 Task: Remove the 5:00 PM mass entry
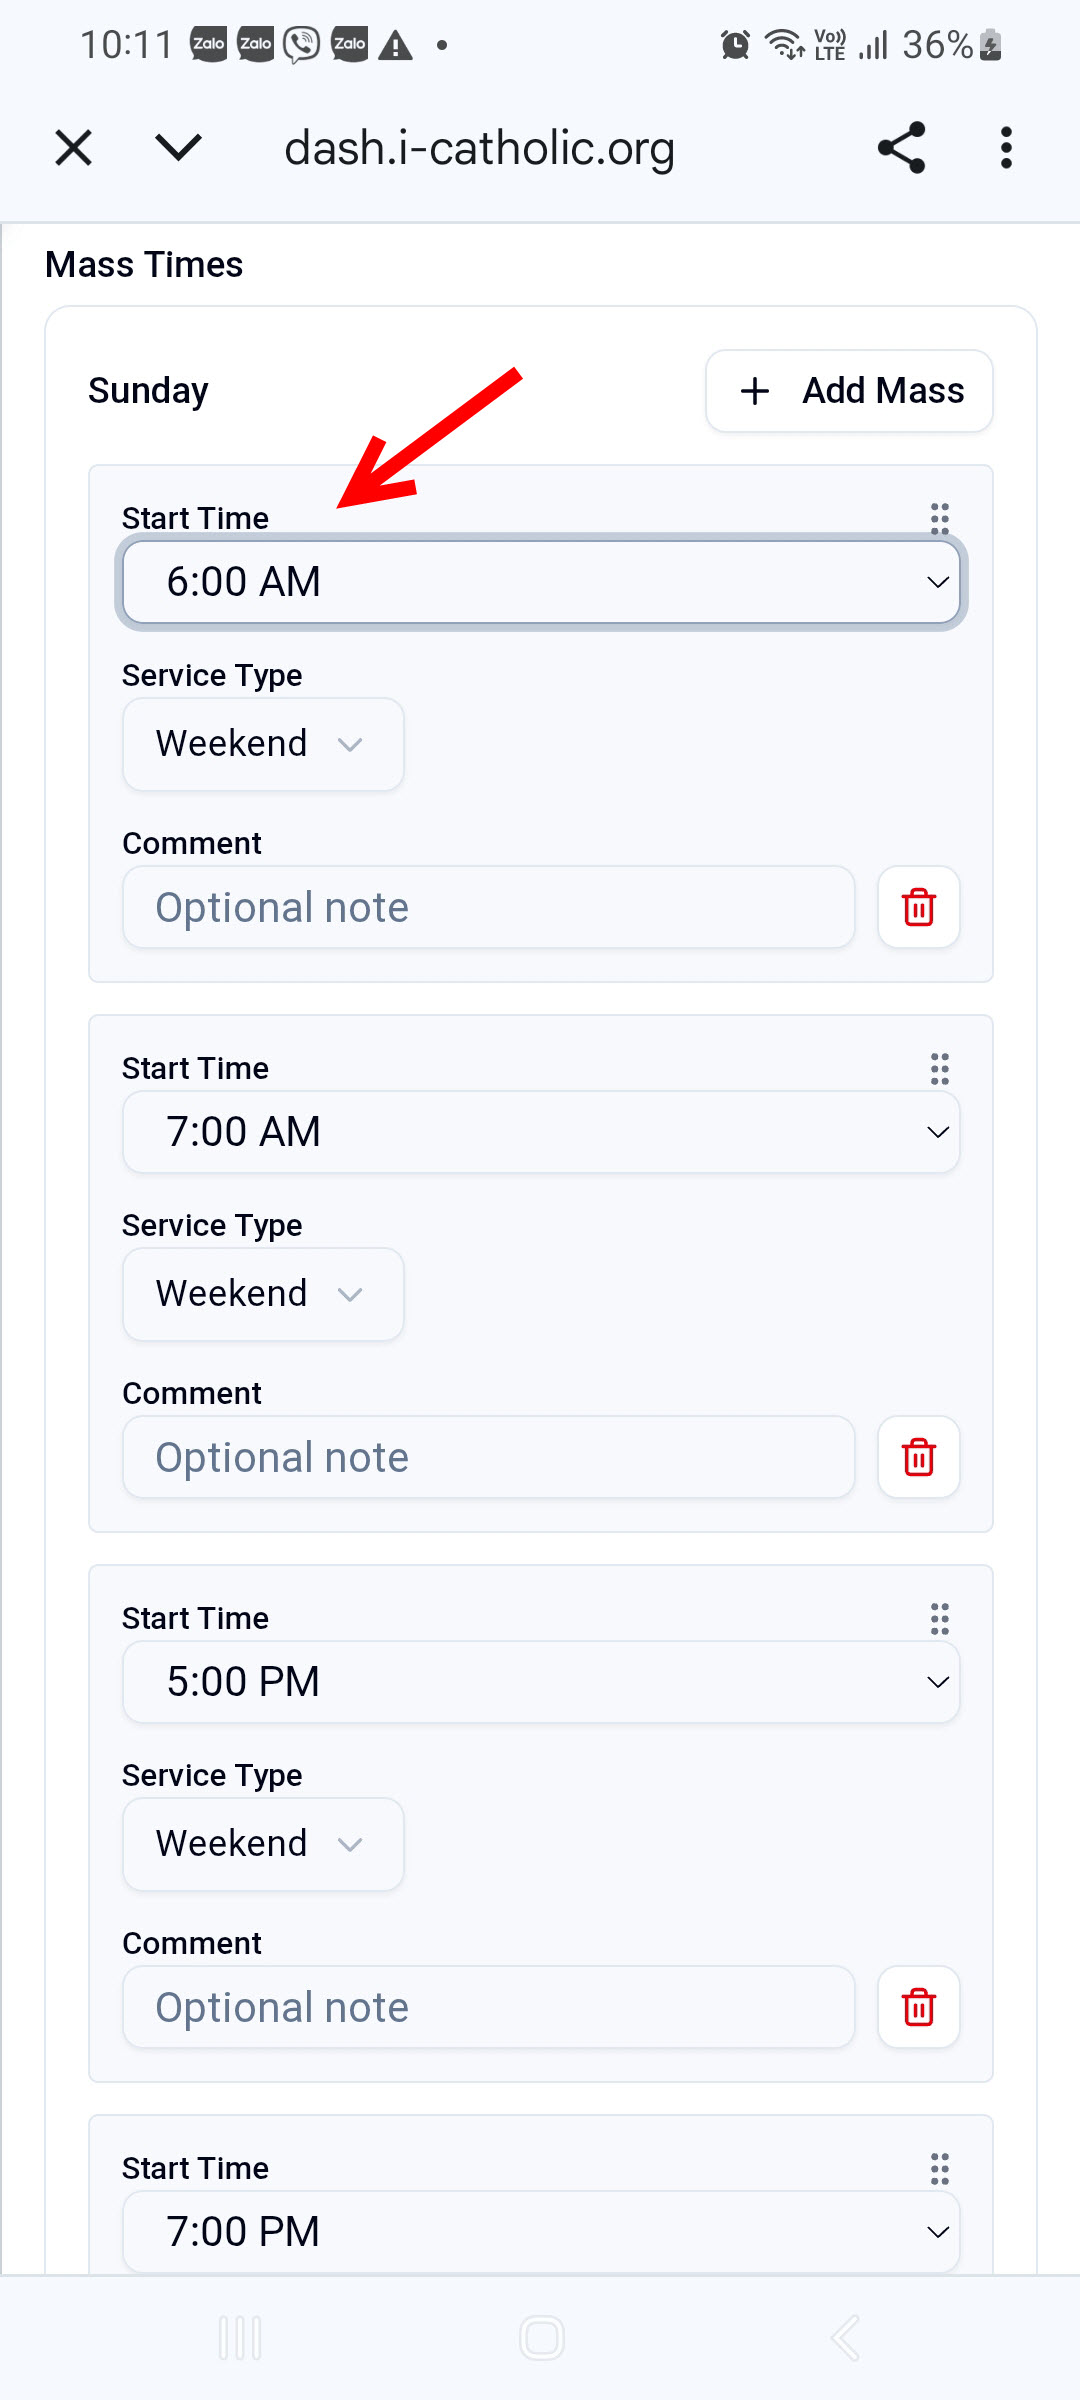pos(918,2007)
